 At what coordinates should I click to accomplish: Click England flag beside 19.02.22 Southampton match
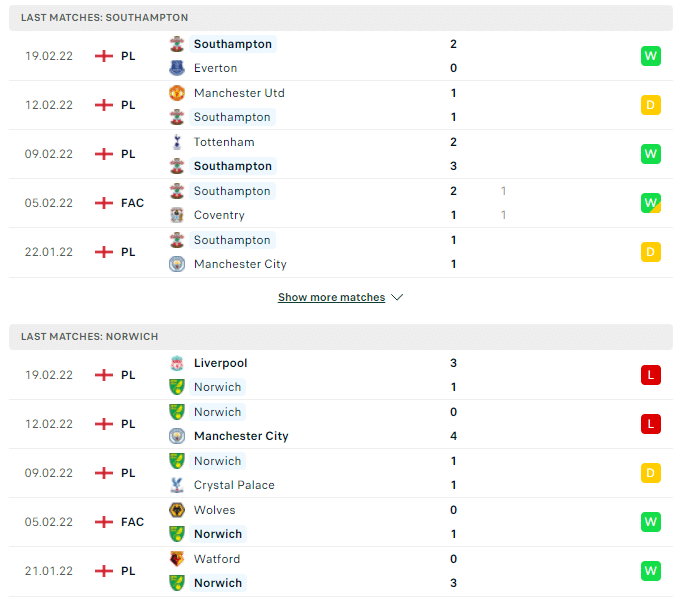[x=104, y=56]
